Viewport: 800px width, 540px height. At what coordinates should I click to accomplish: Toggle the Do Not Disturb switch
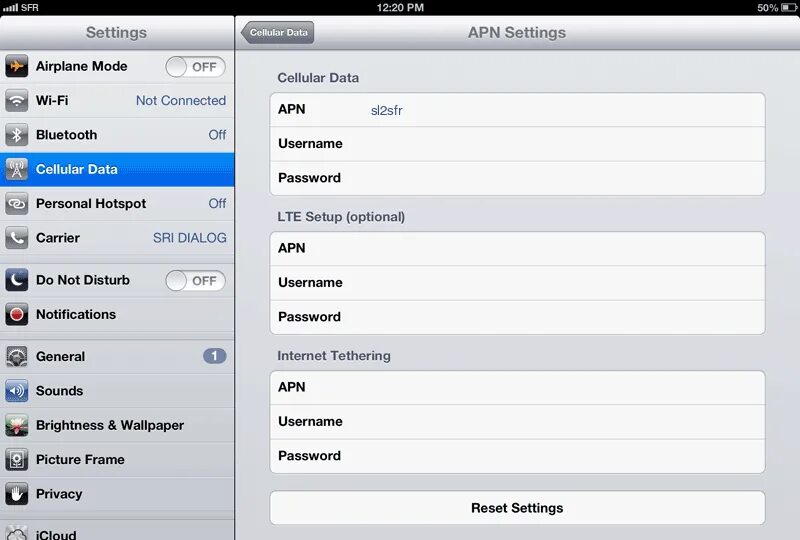195,281
